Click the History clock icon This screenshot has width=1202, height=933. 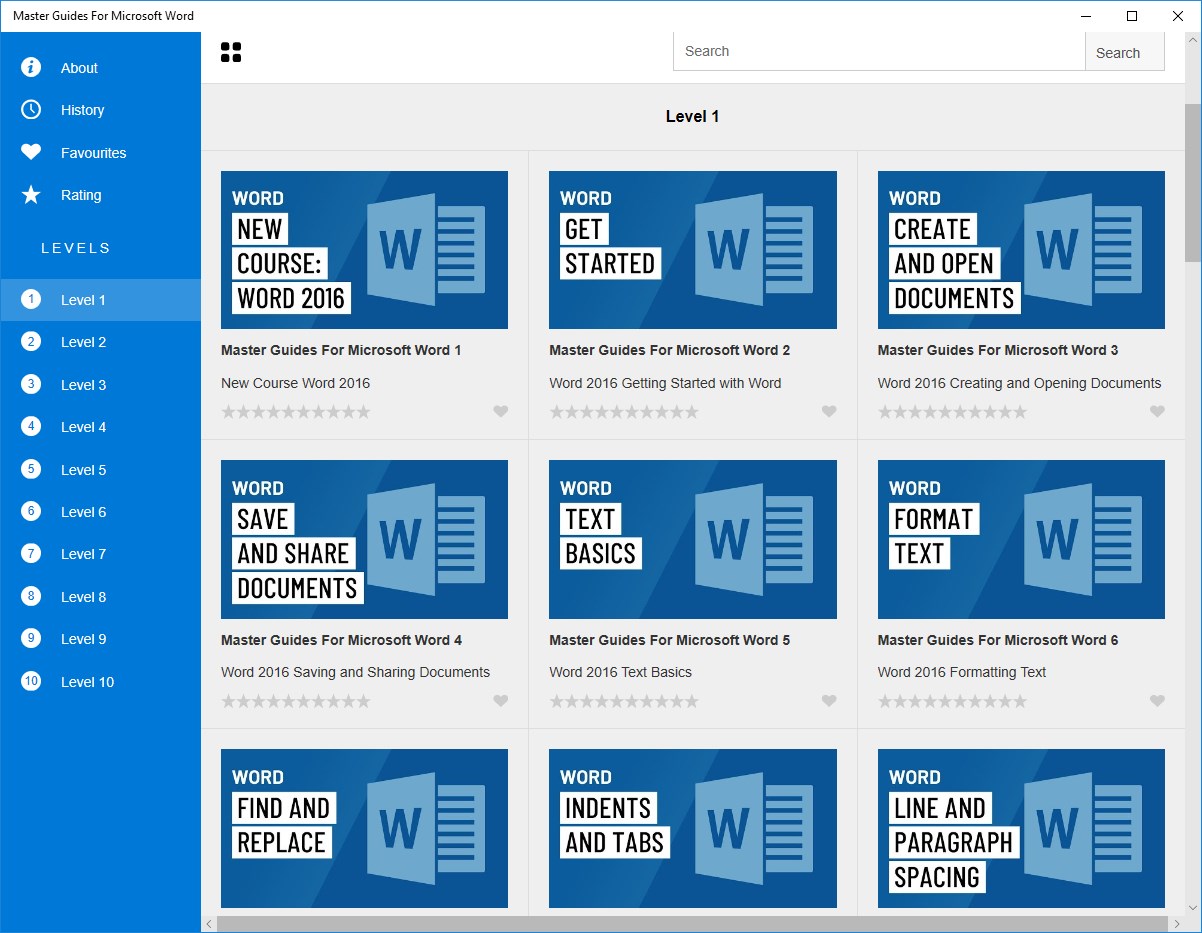tap(31, 109)
